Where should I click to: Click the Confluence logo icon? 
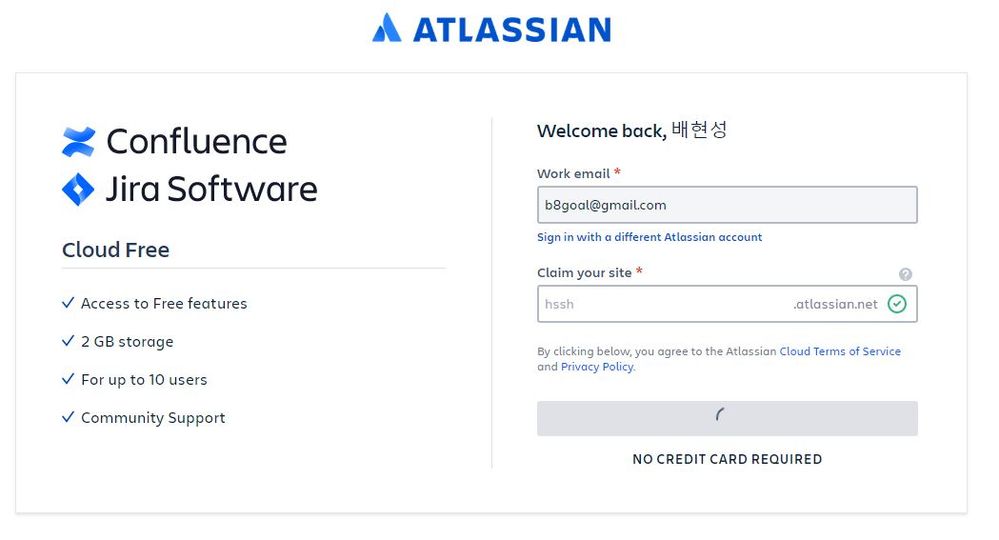click(x=78, y=142)
